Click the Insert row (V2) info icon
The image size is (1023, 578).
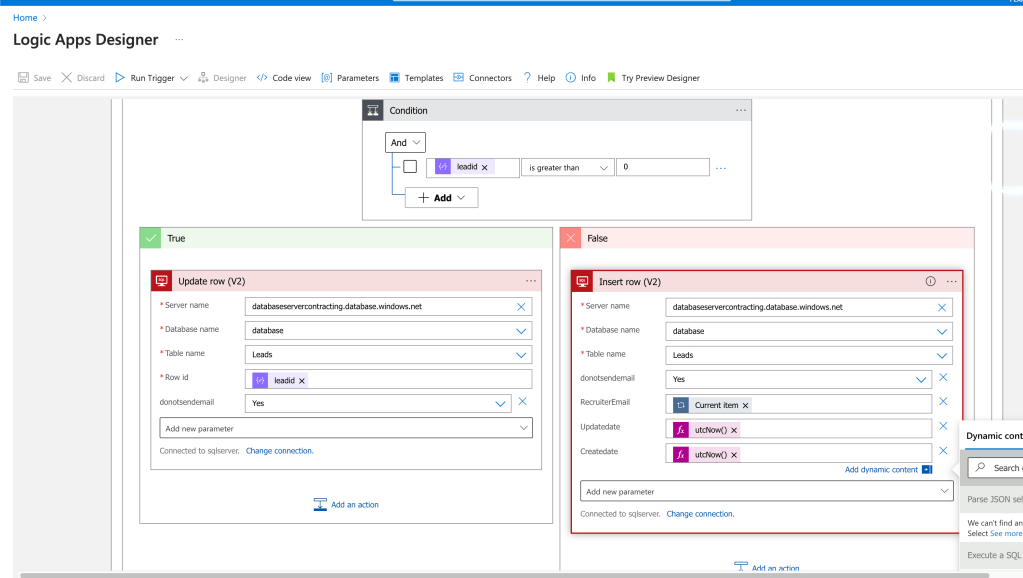coord(930,281)
